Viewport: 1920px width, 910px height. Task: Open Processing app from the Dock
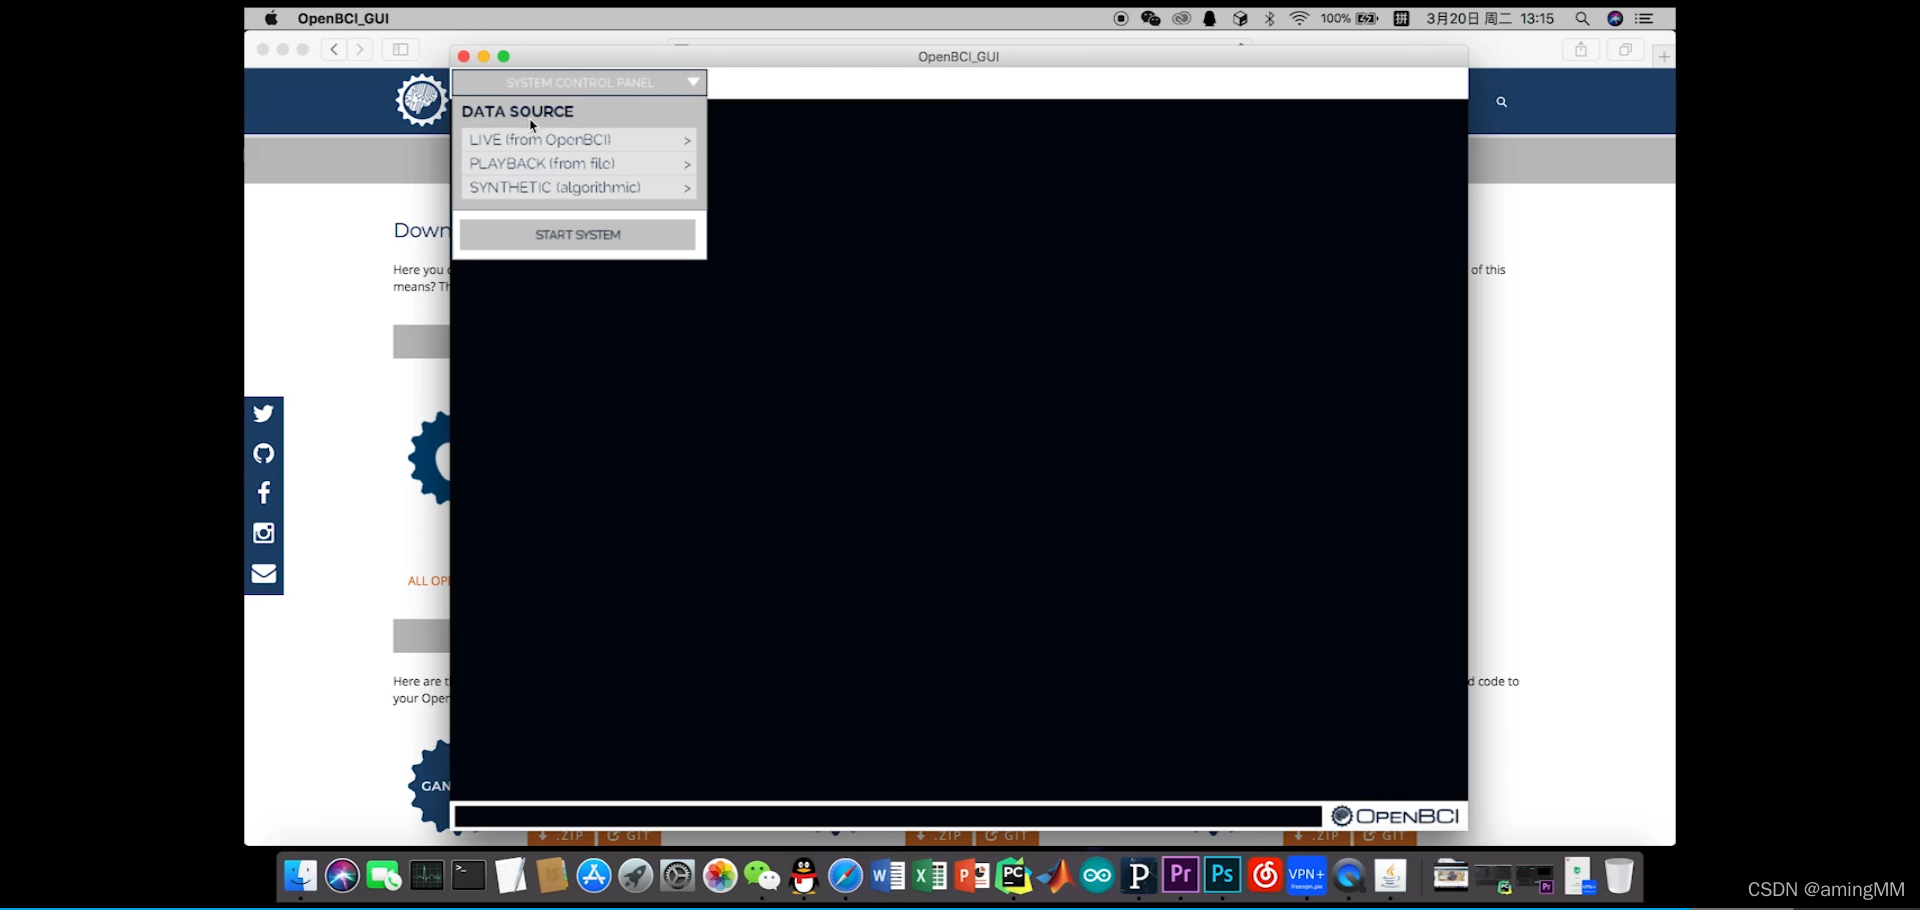[1139, 877]
